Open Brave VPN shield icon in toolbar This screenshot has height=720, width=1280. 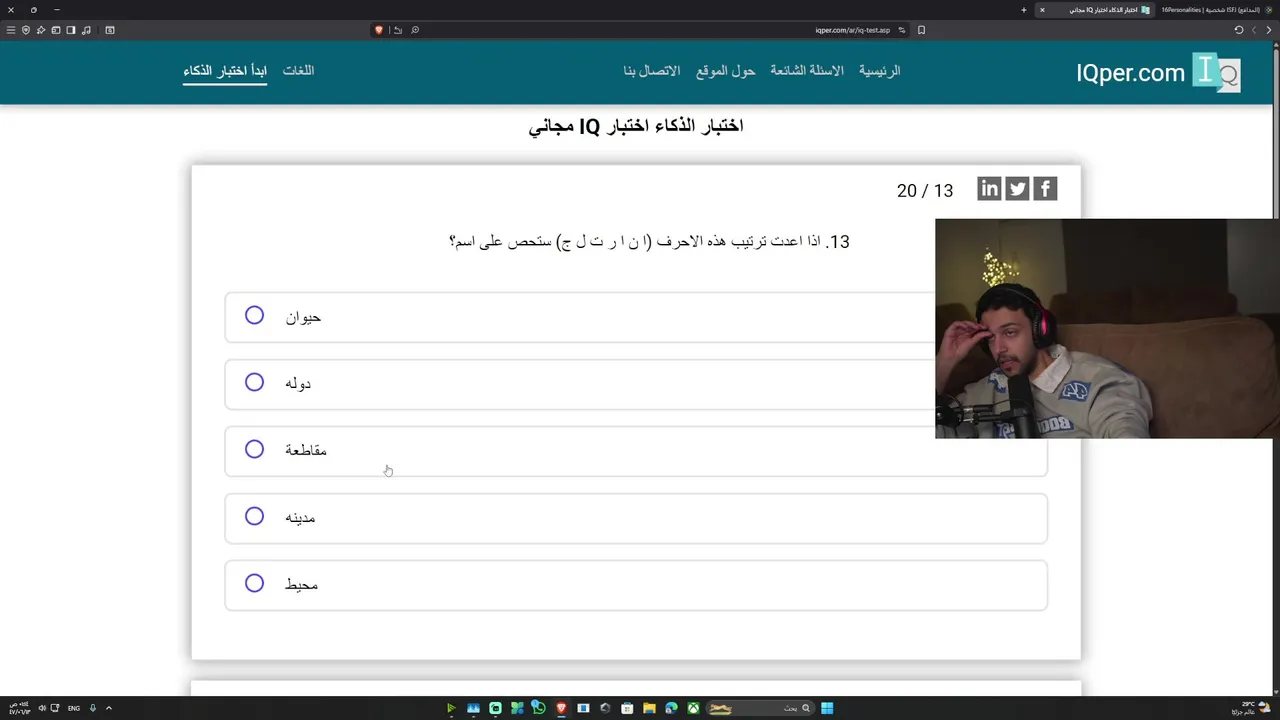click(26, 30)
